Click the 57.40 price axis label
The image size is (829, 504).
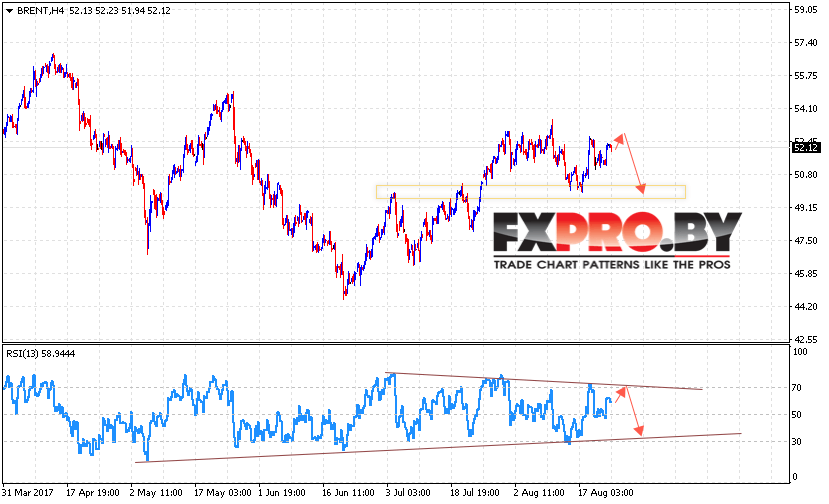pyautogui.click(x=806, y=43)
